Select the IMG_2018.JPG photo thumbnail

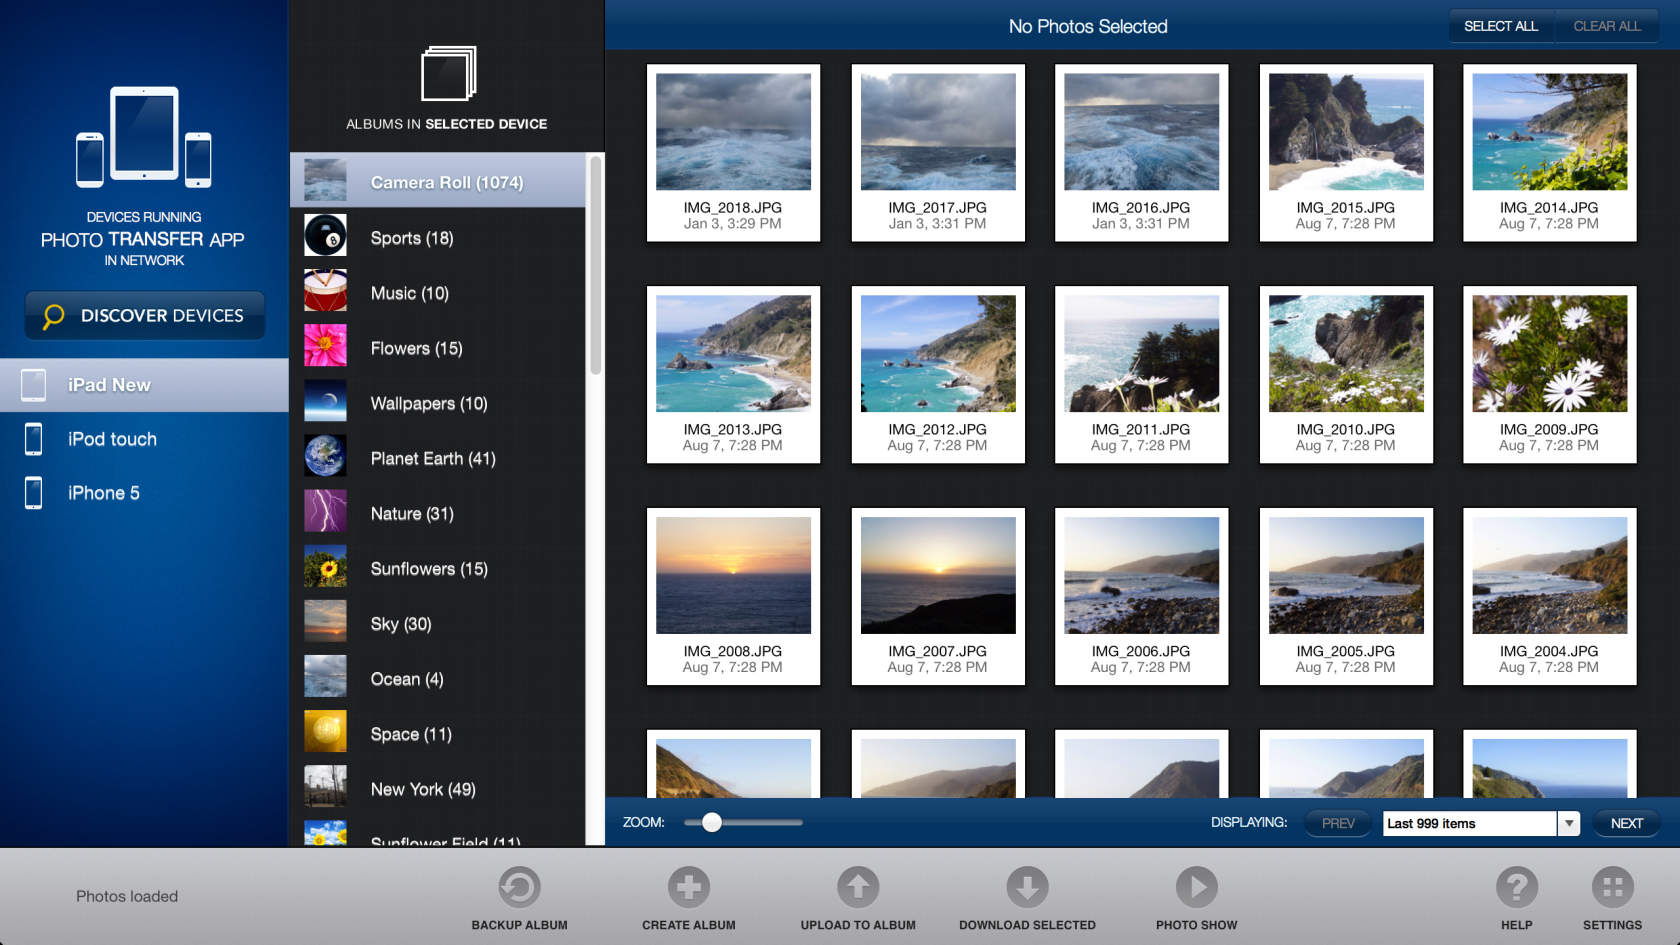733,132
